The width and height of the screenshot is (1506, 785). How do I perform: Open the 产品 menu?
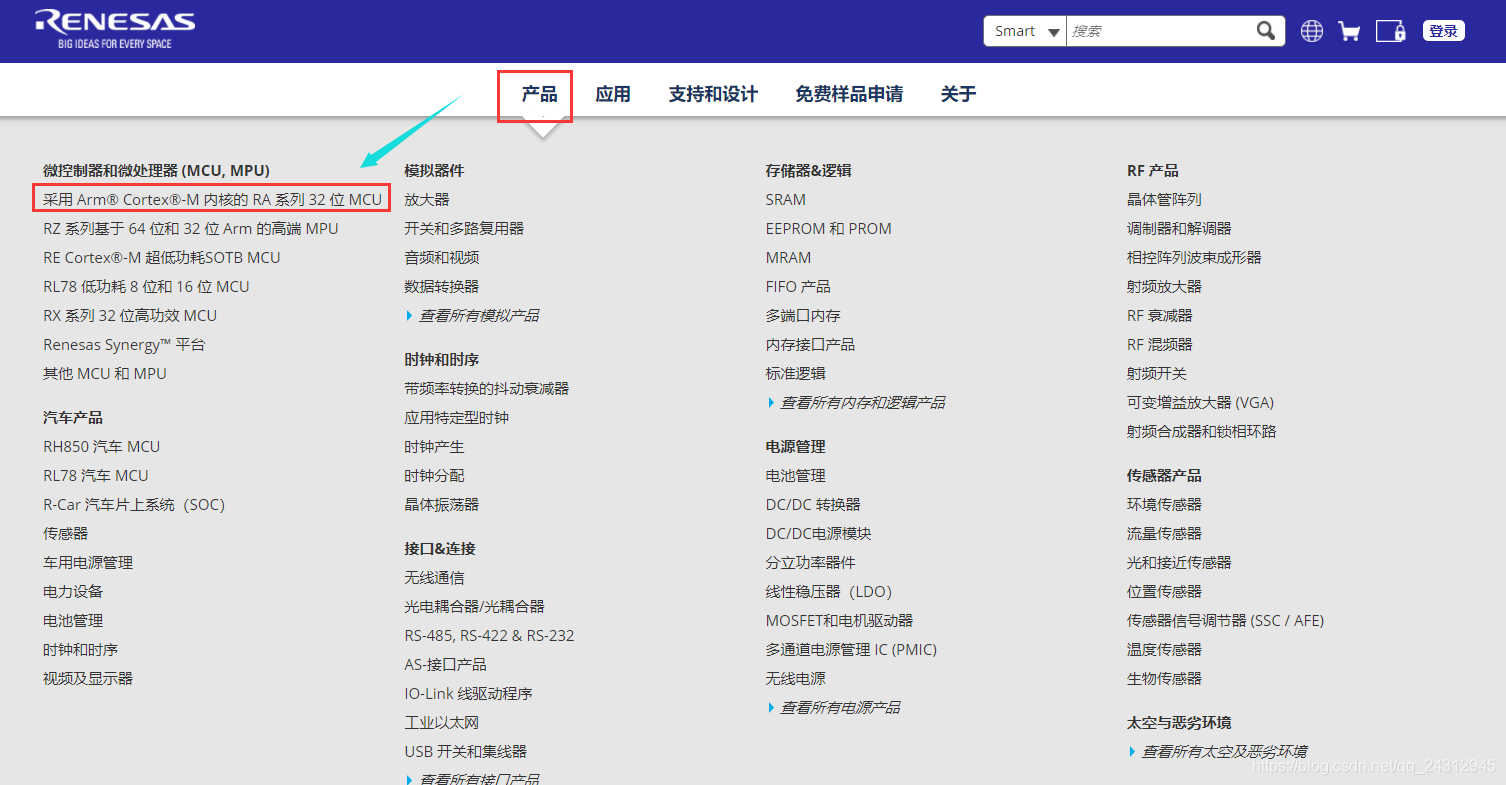(x=534, y=93)
